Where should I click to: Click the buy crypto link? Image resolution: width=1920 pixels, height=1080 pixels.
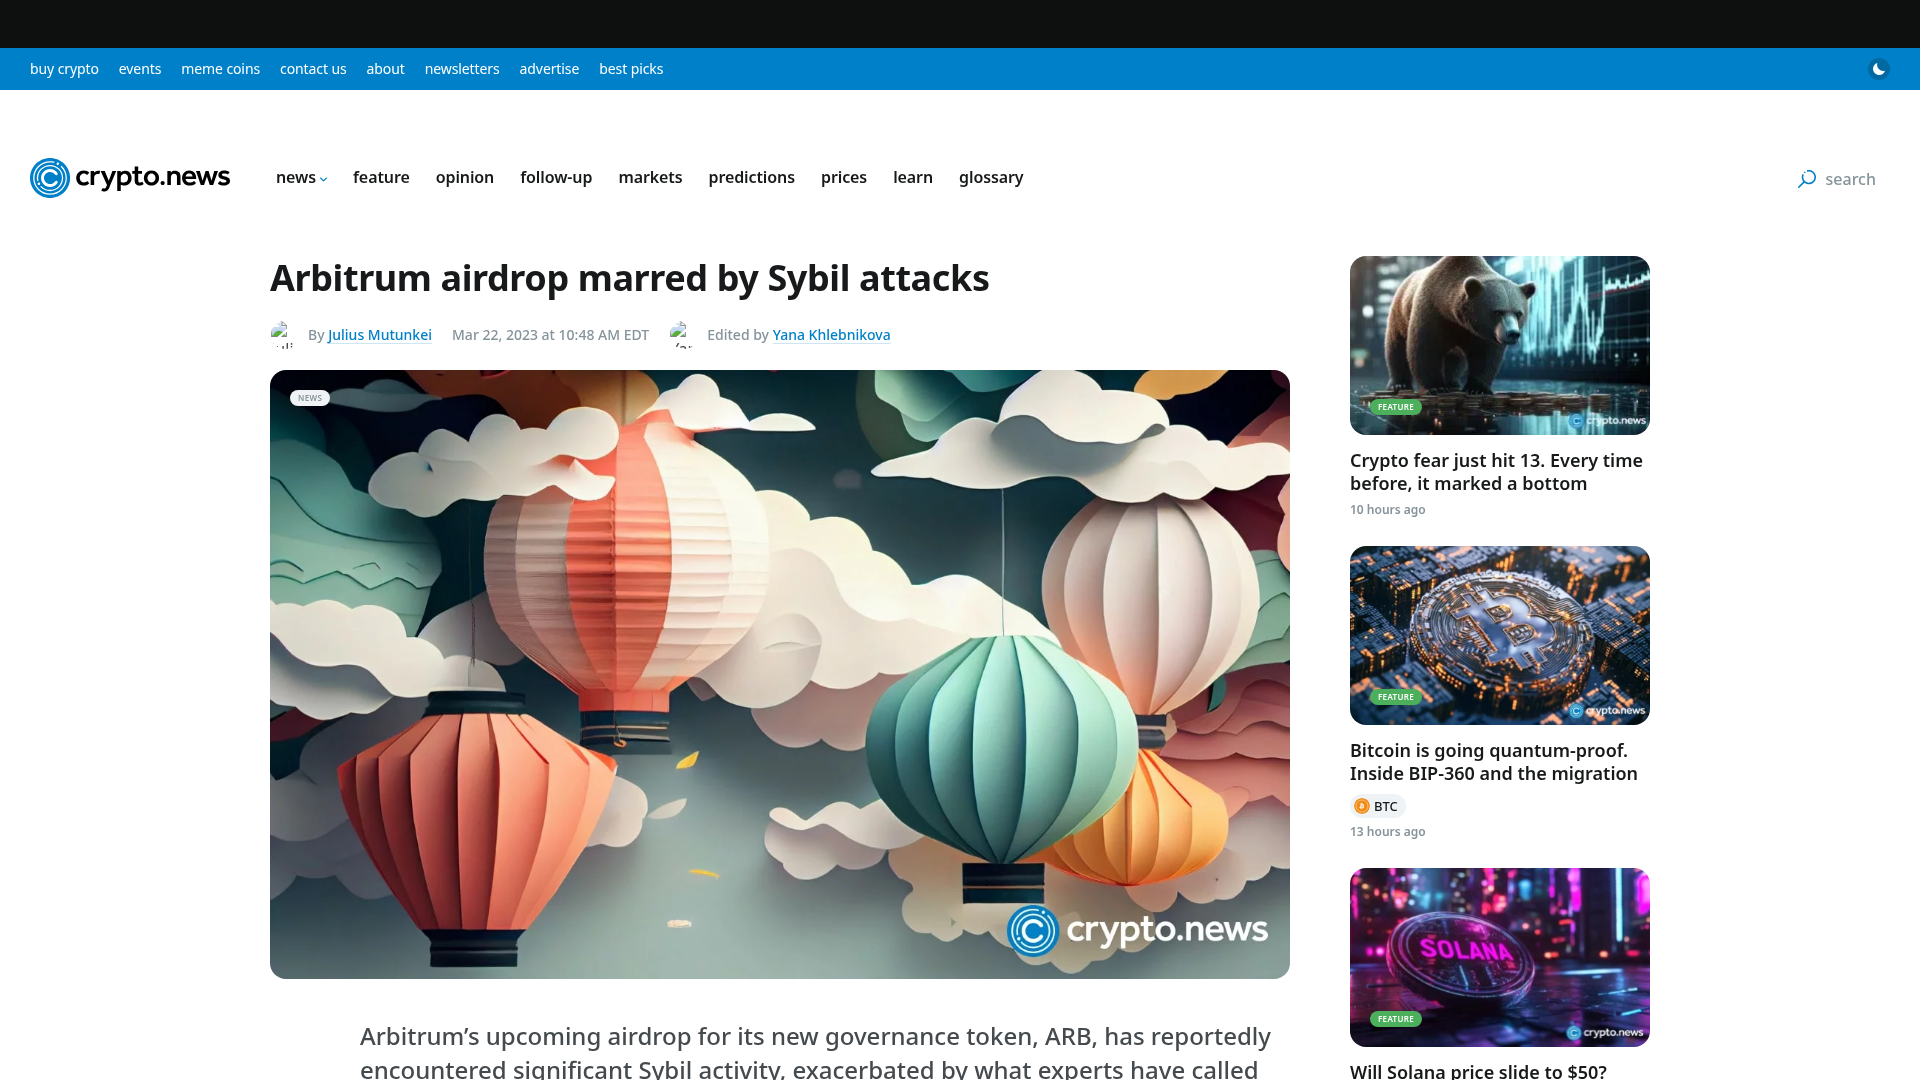[x=64, y=69]
